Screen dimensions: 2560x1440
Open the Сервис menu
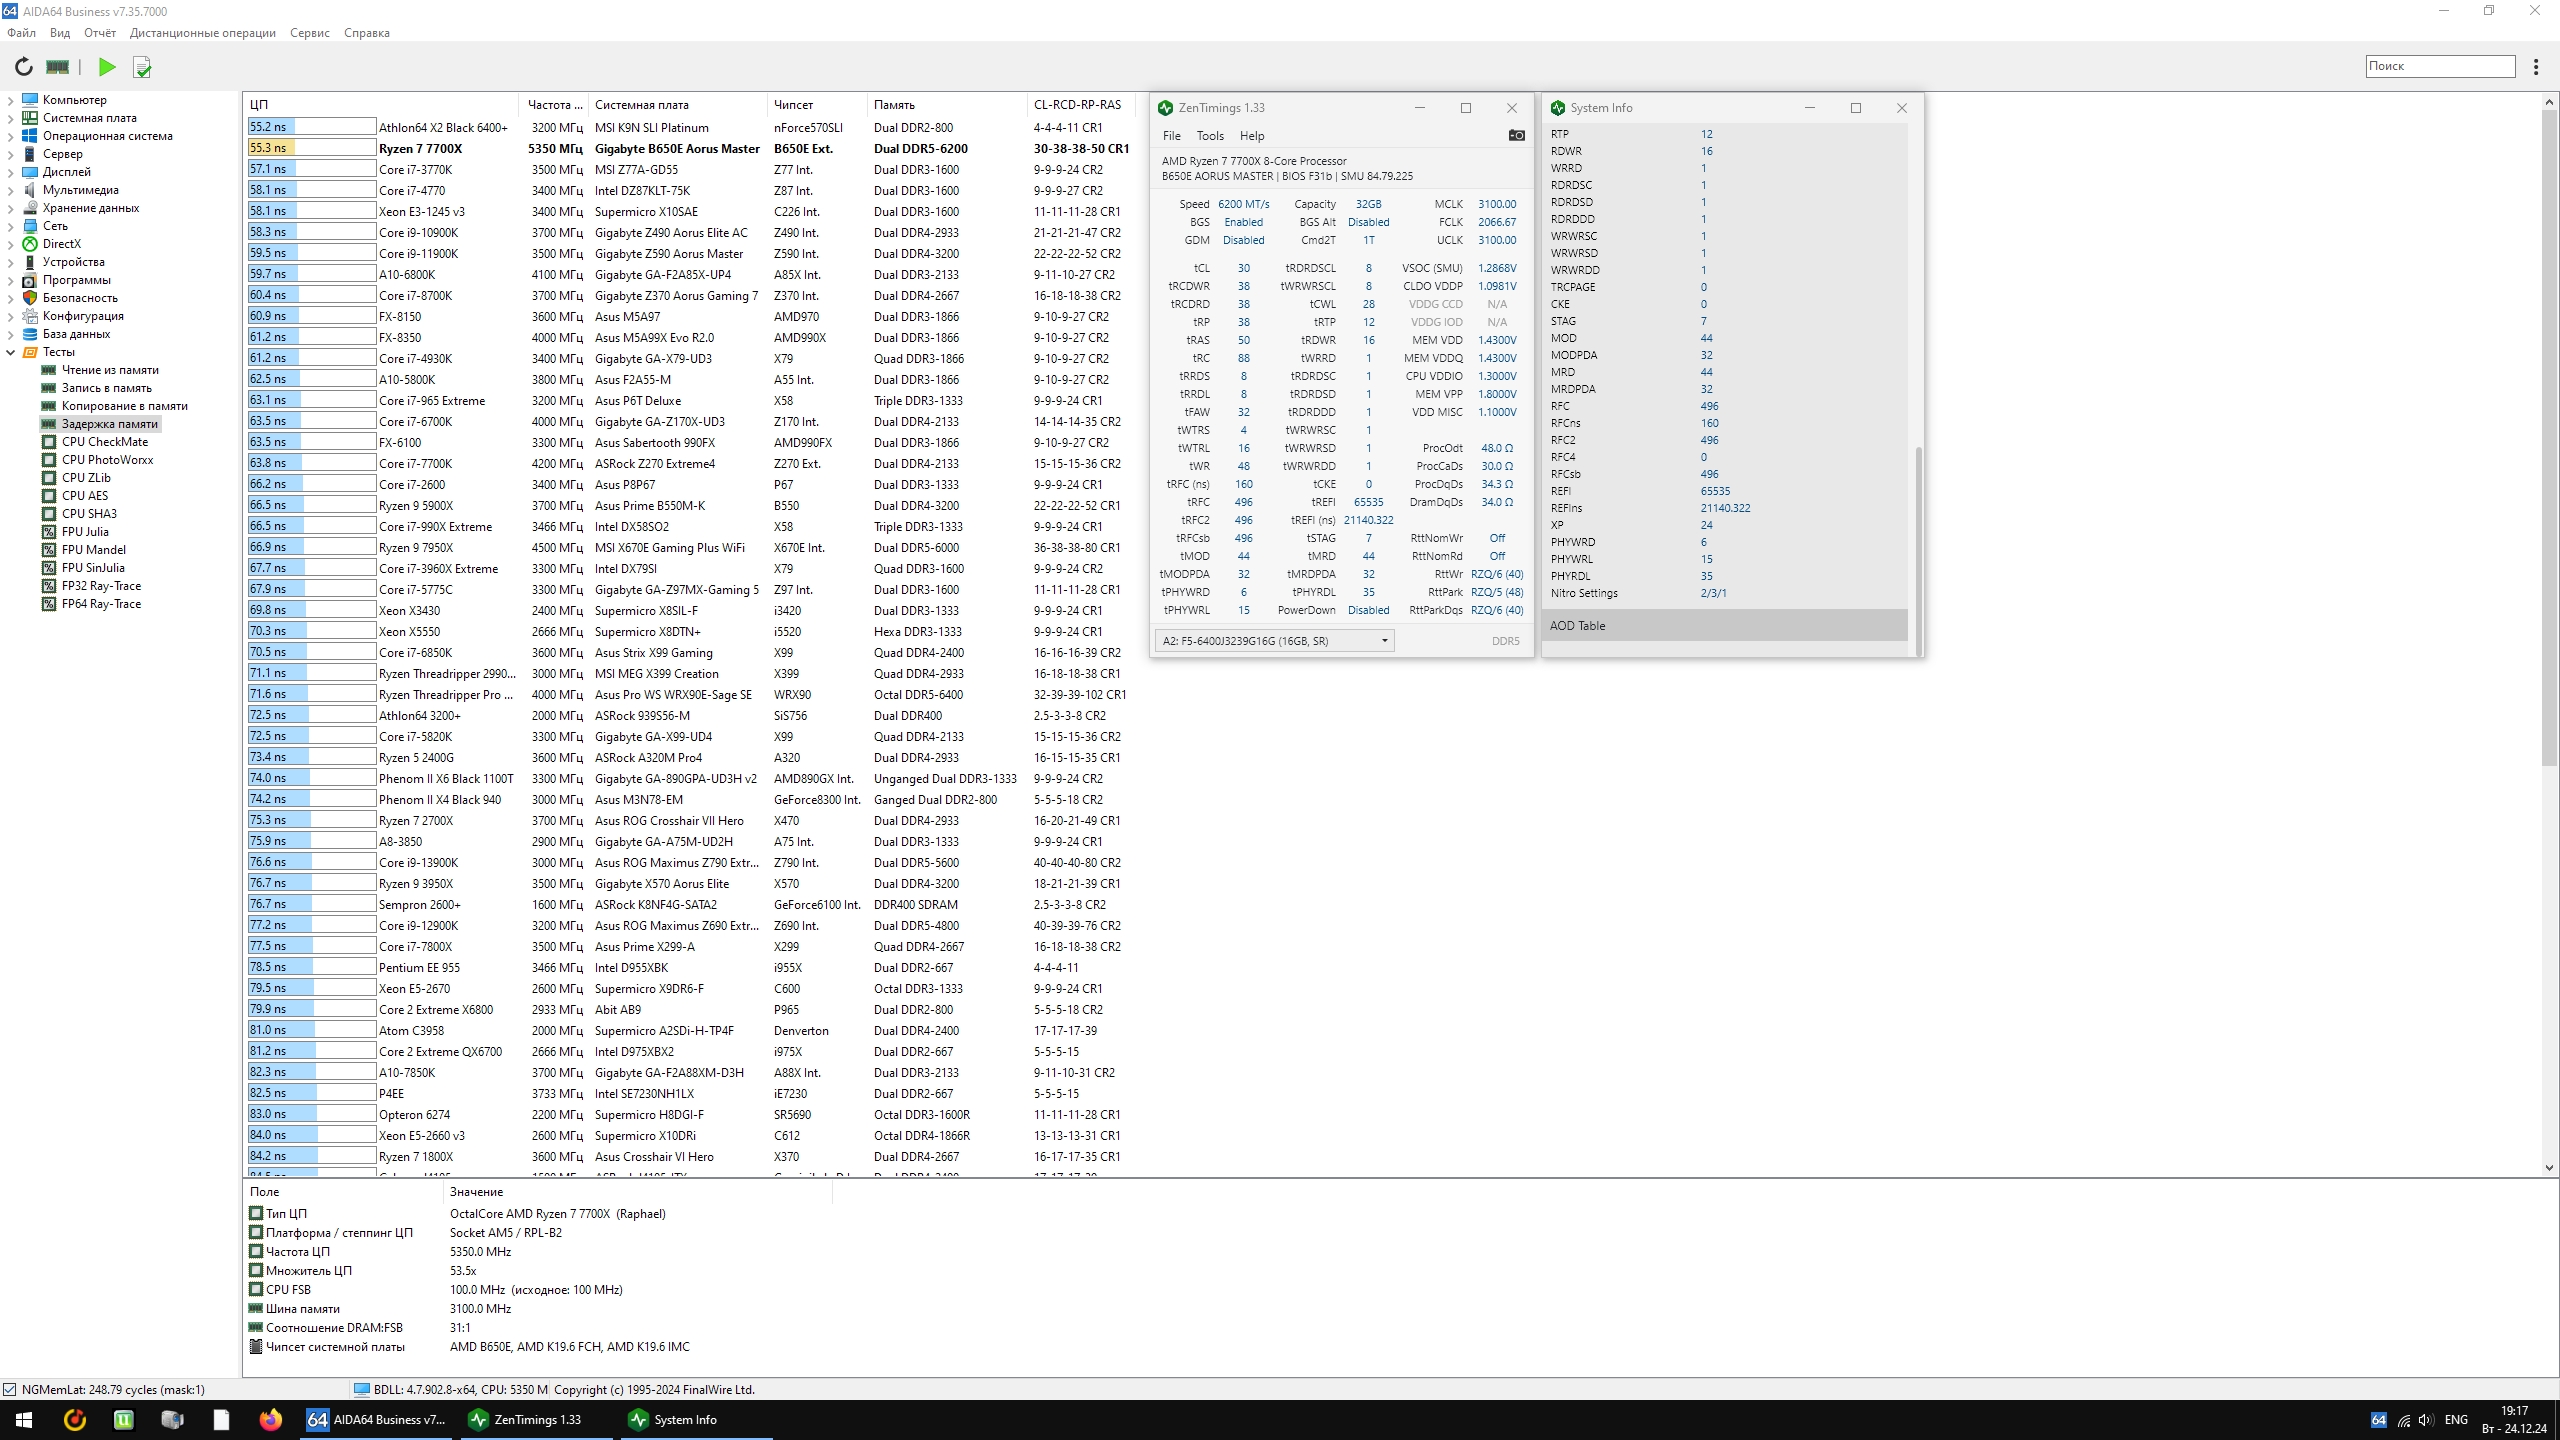pyautogui.click(x=309, y=33)
